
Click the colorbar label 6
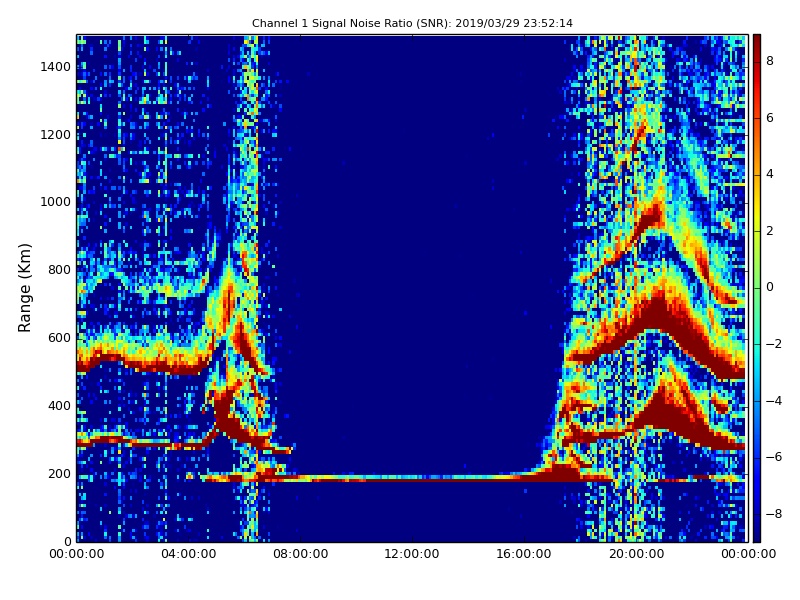point(770,118)
